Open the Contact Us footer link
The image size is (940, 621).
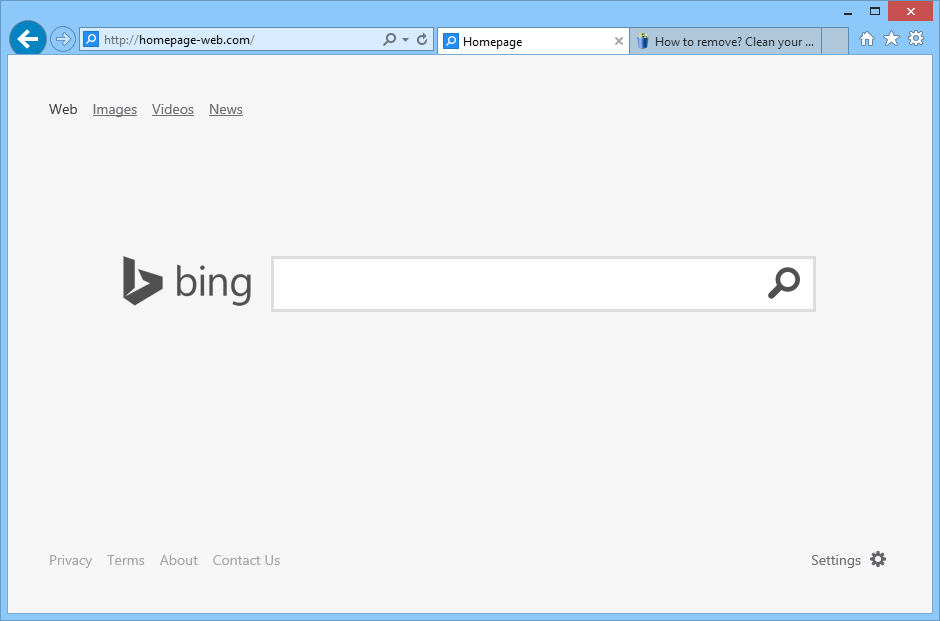click(x=246, y=560)
